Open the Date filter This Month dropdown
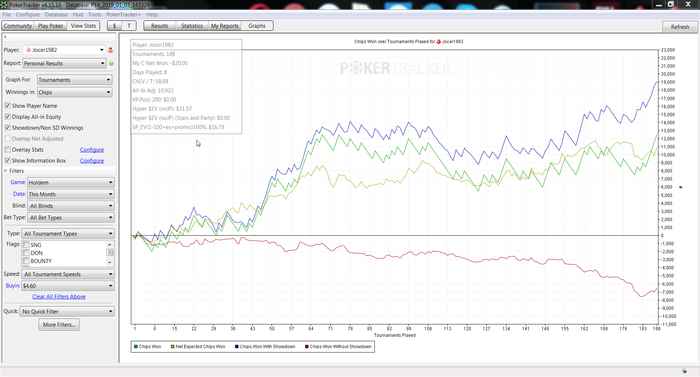 tap(71, 194)
